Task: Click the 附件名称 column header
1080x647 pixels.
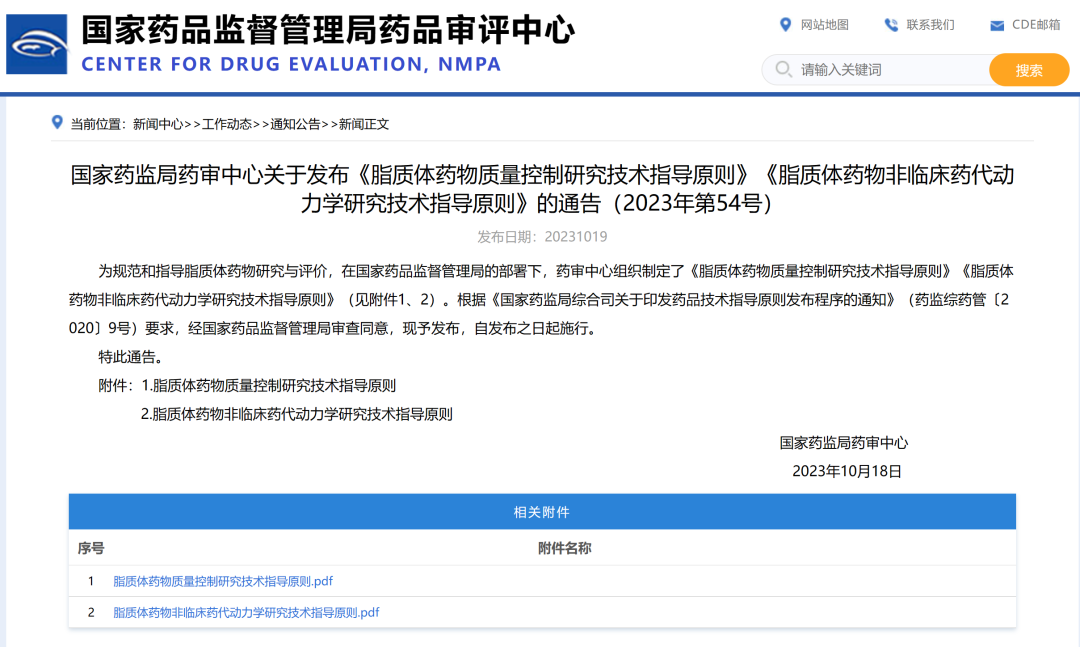Action: click(564, 548)
